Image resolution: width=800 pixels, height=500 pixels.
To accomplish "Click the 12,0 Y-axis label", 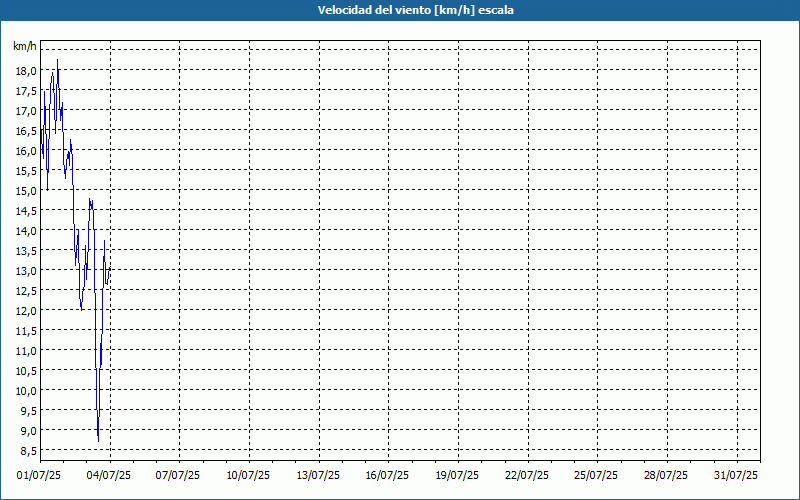I will pos(26,311).
